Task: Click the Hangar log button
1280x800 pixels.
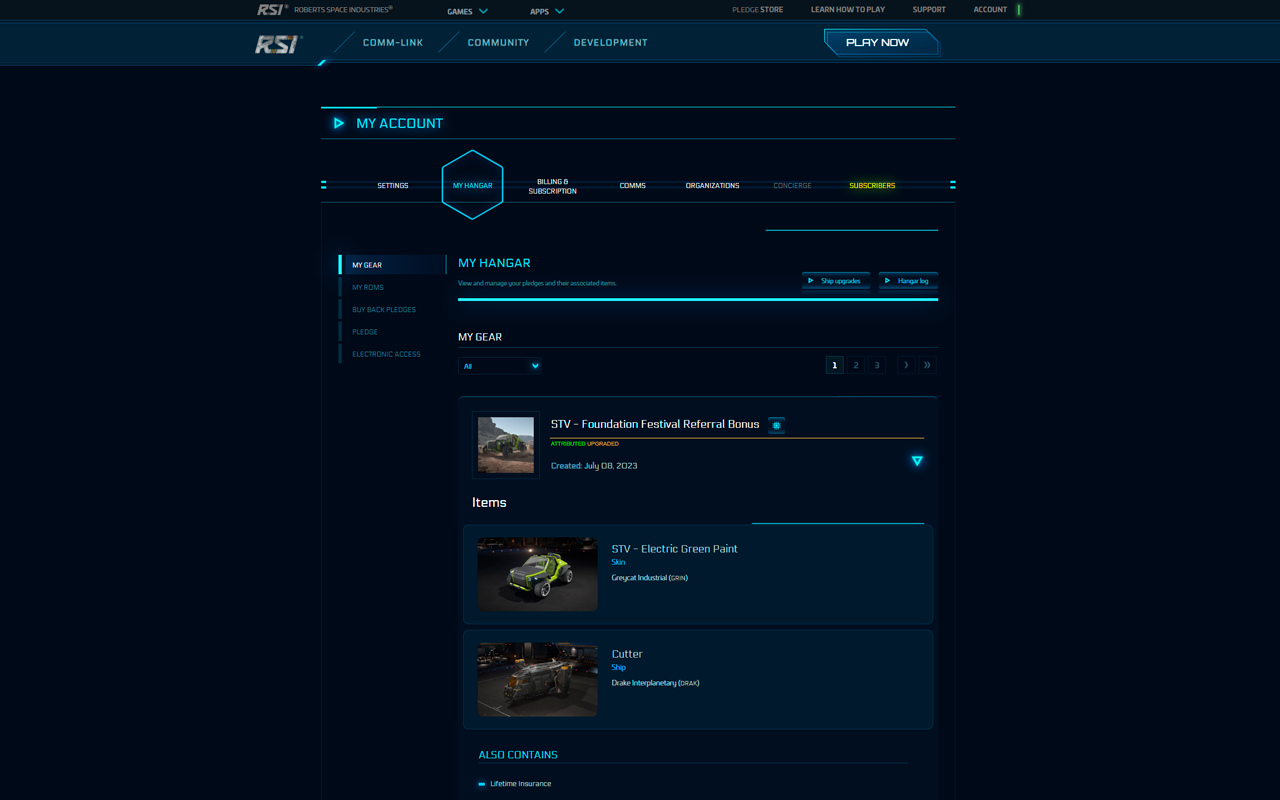Action: [x=908, y=281]
